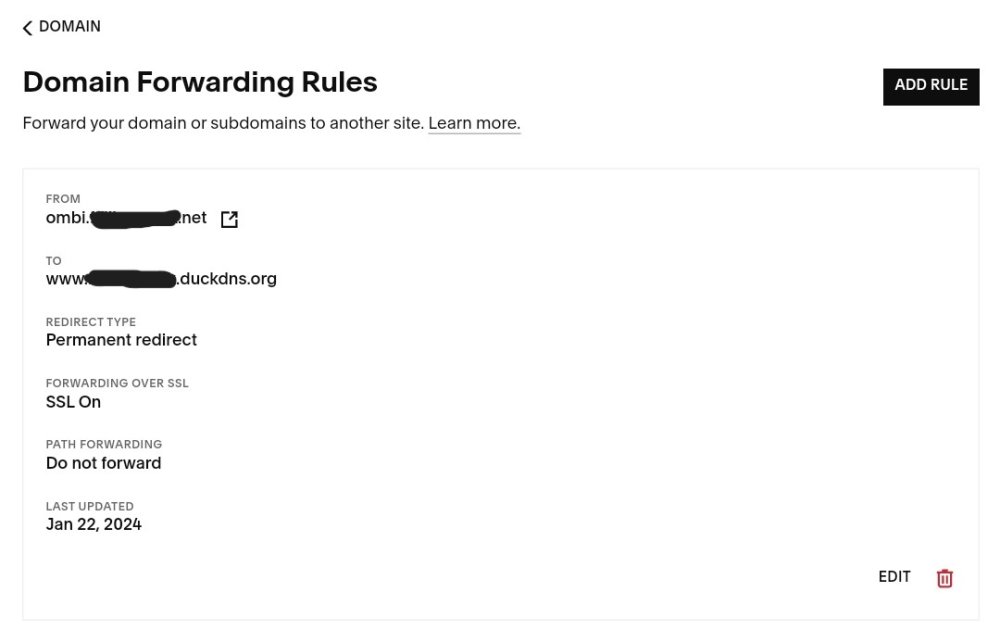
Task: Click the Domain Forwarding Rules heading
Action: (200, 82)
